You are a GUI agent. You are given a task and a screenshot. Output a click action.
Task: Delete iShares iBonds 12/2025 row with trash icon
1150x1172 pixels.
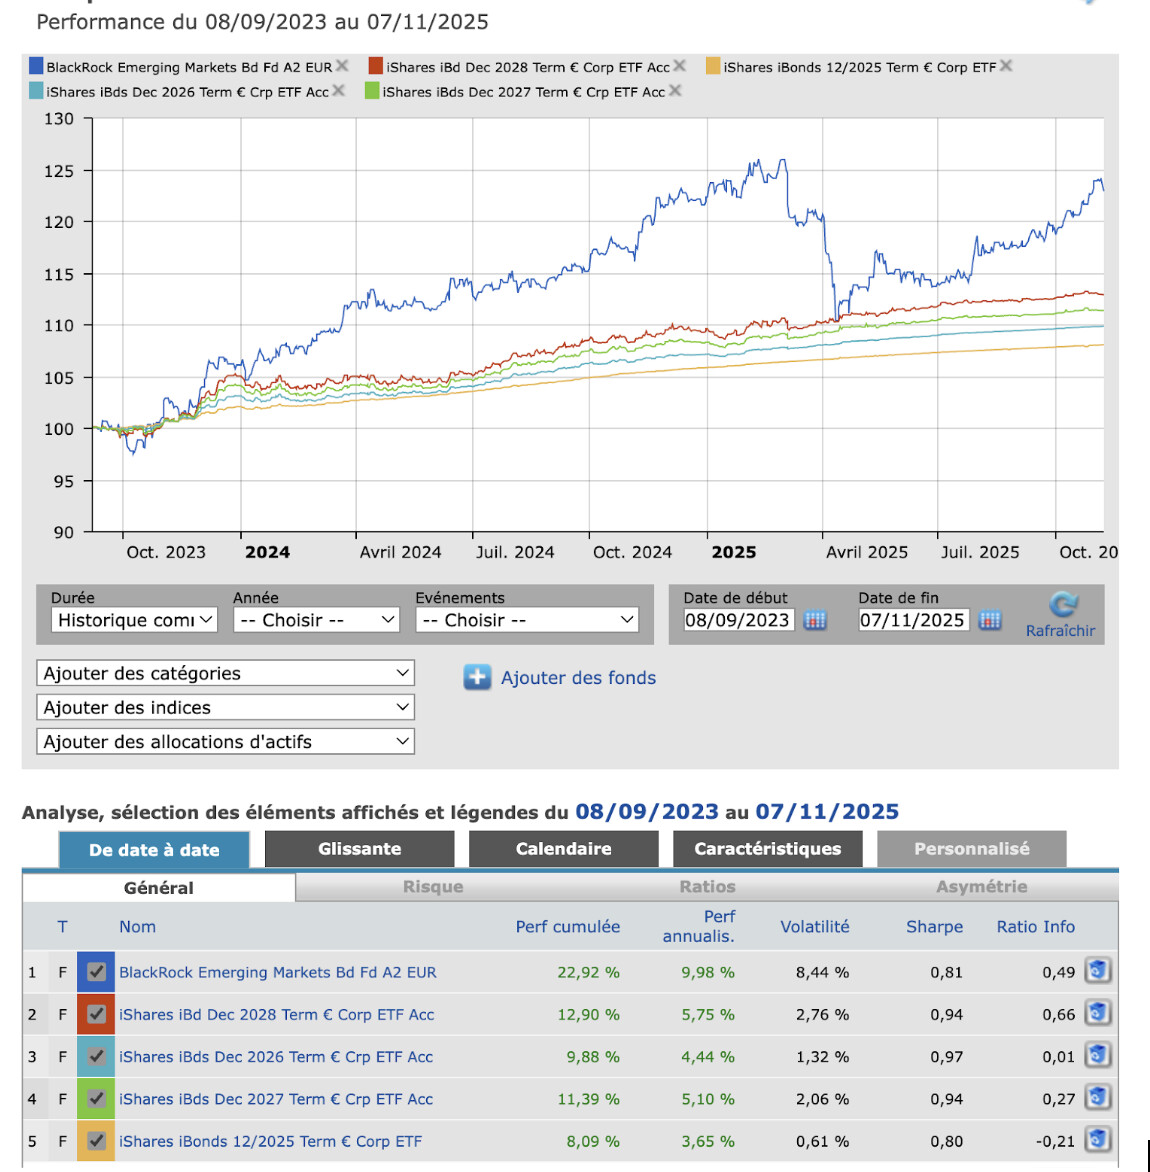[x=1097, y=1140]
